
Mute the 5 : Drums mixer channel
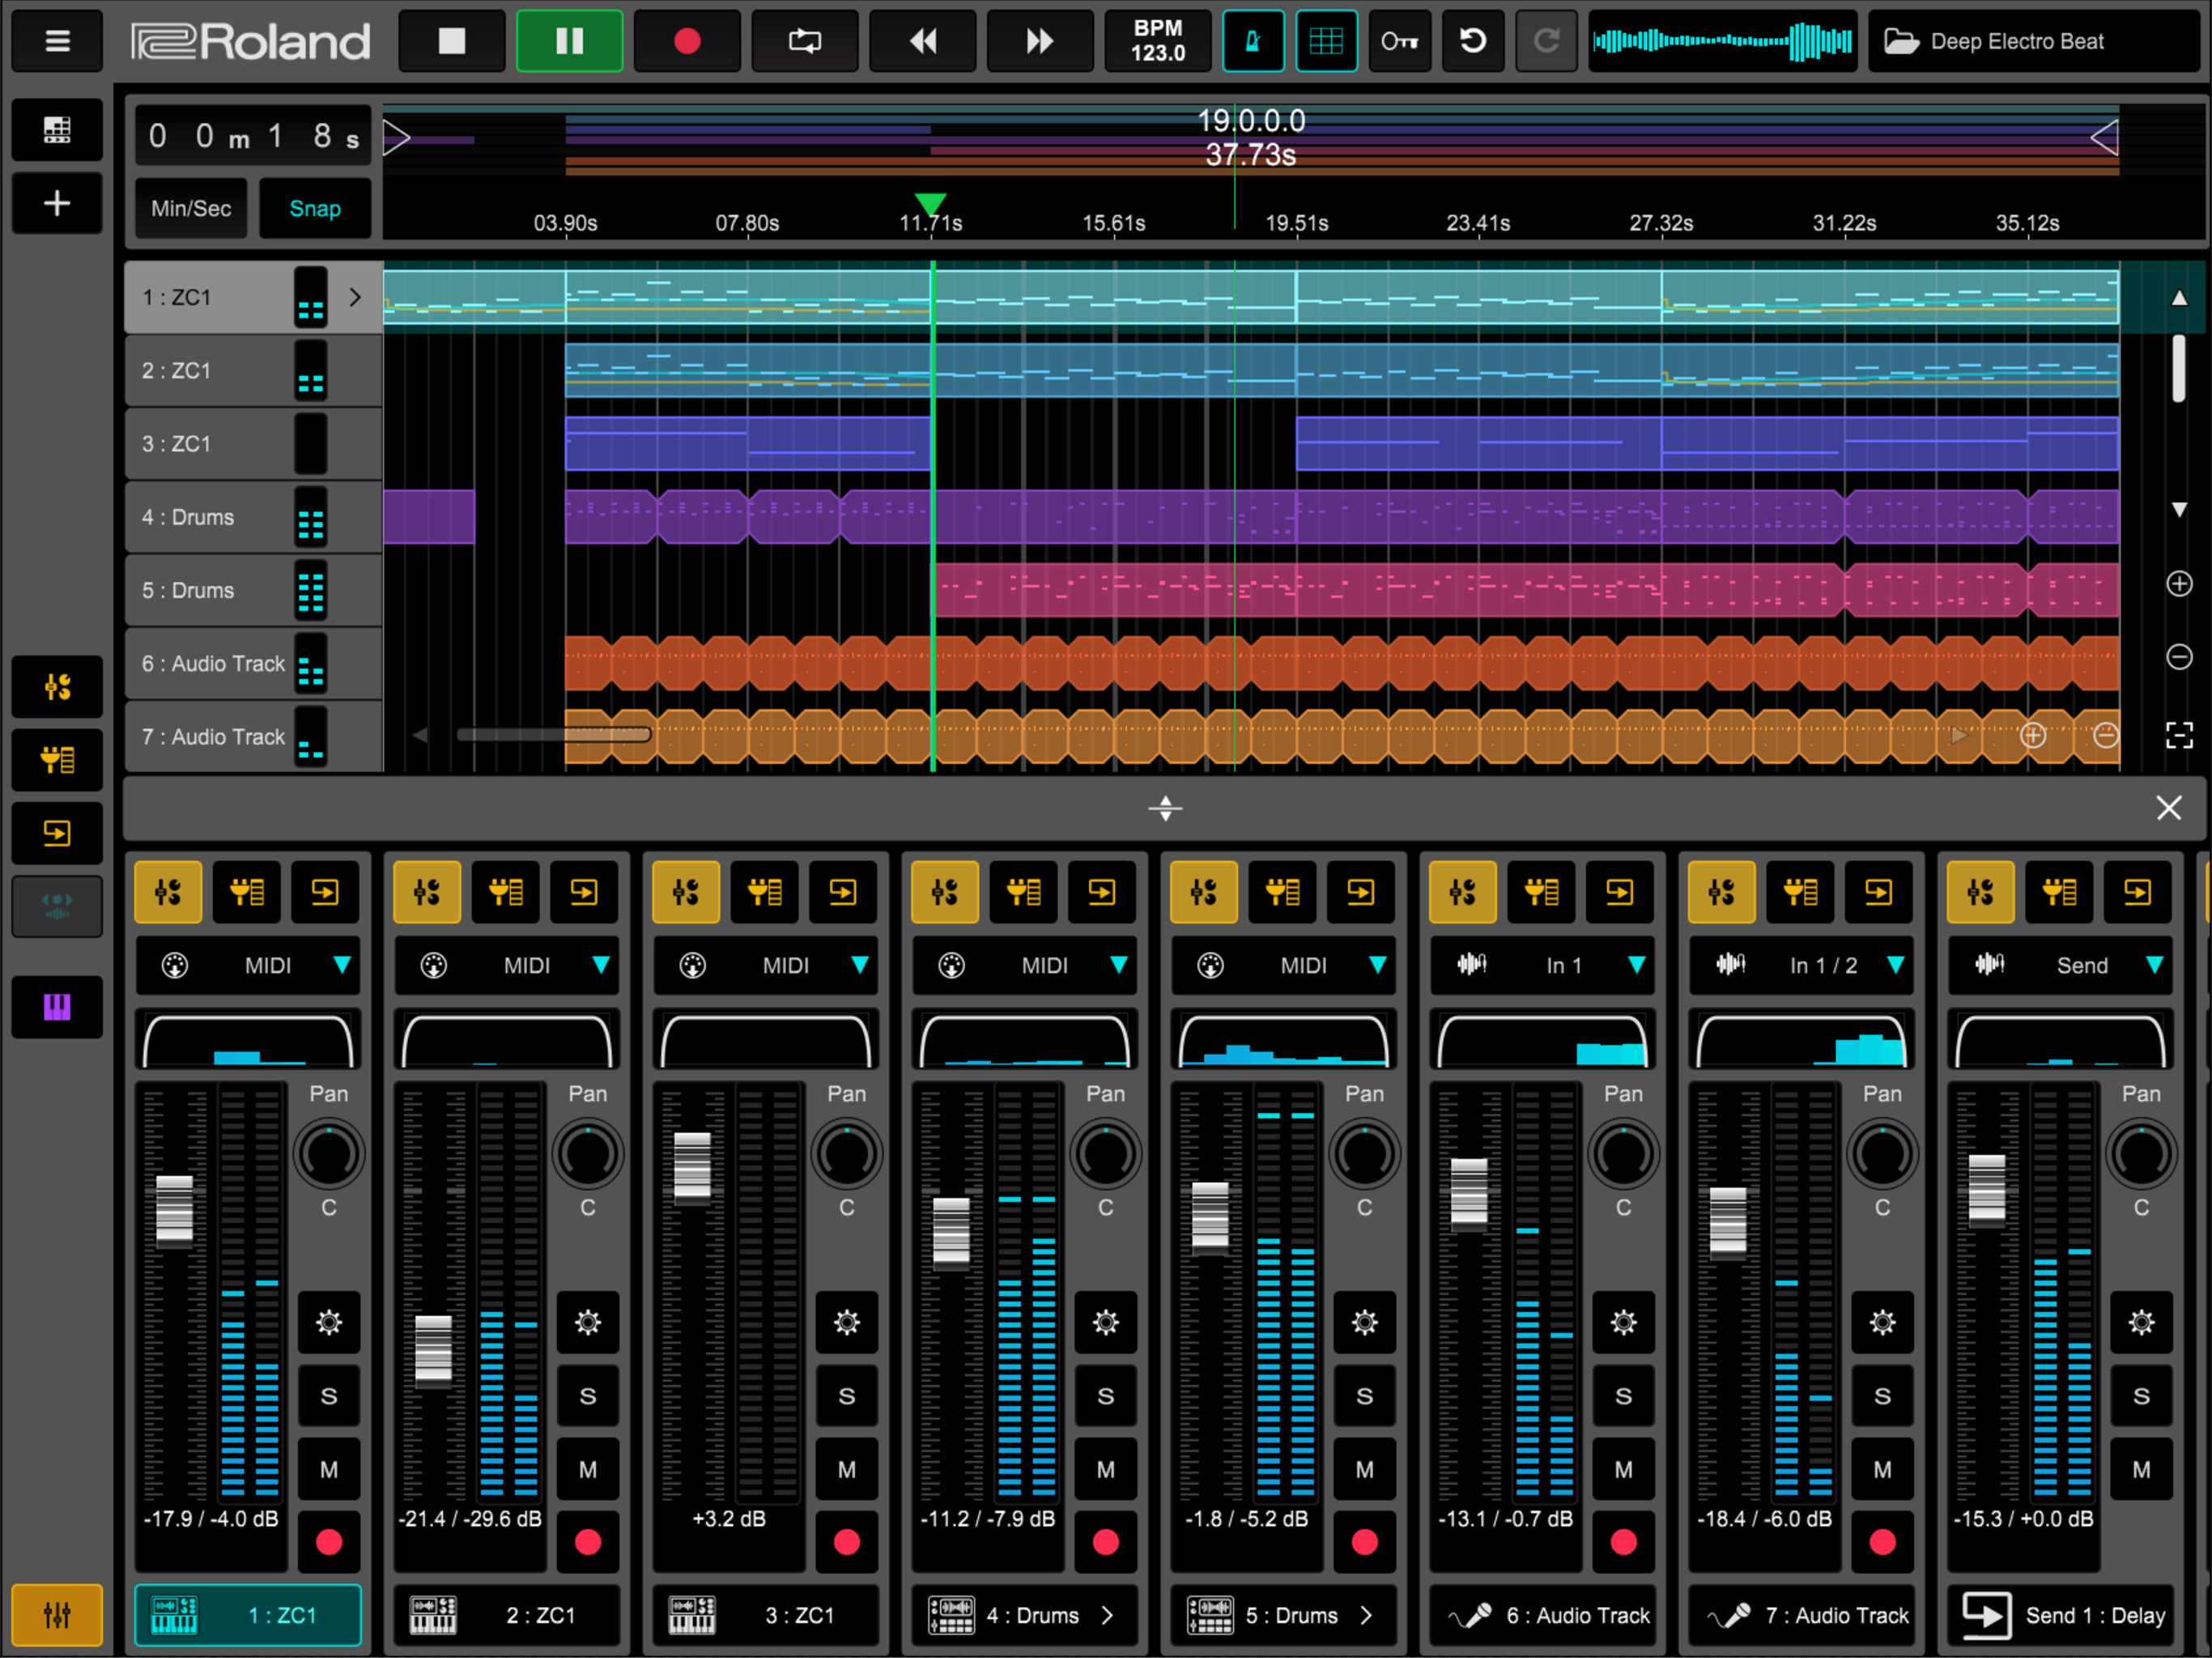[1364, 1469]
